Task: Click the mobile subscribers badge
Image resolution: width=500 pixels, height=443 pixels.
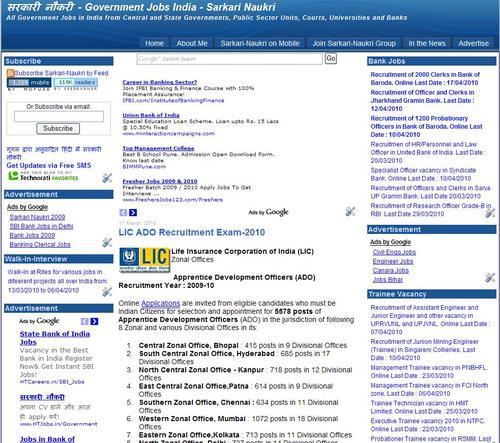Action: click(x=29, y=82)
